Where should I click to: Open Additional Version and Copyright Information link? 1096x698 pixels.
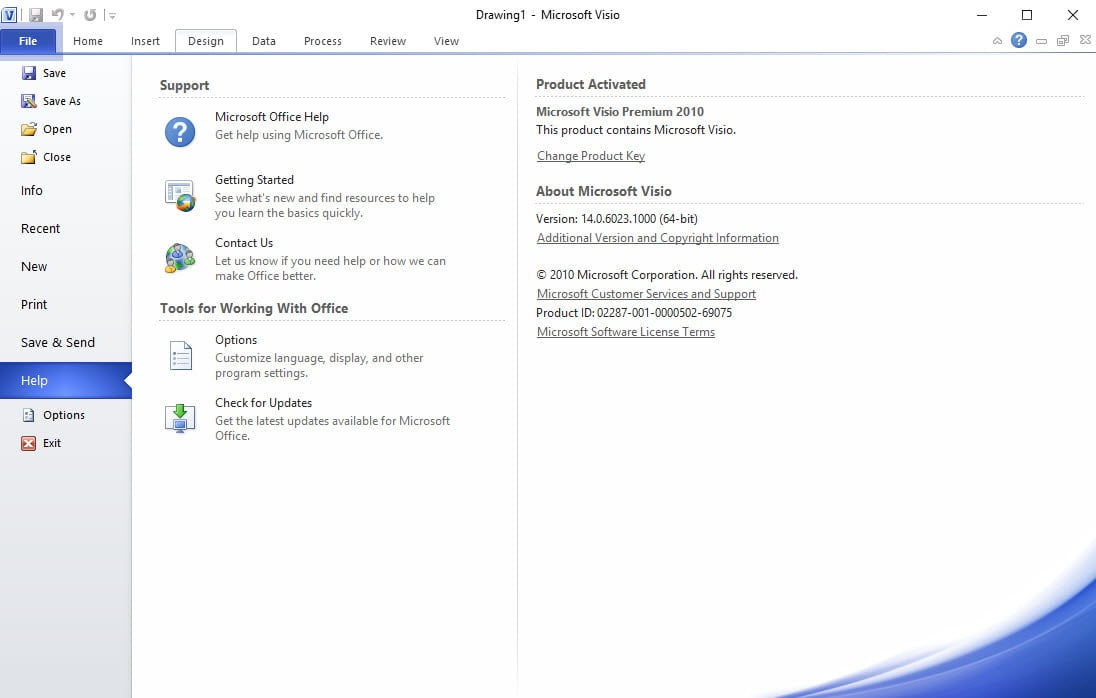[658, 238]
